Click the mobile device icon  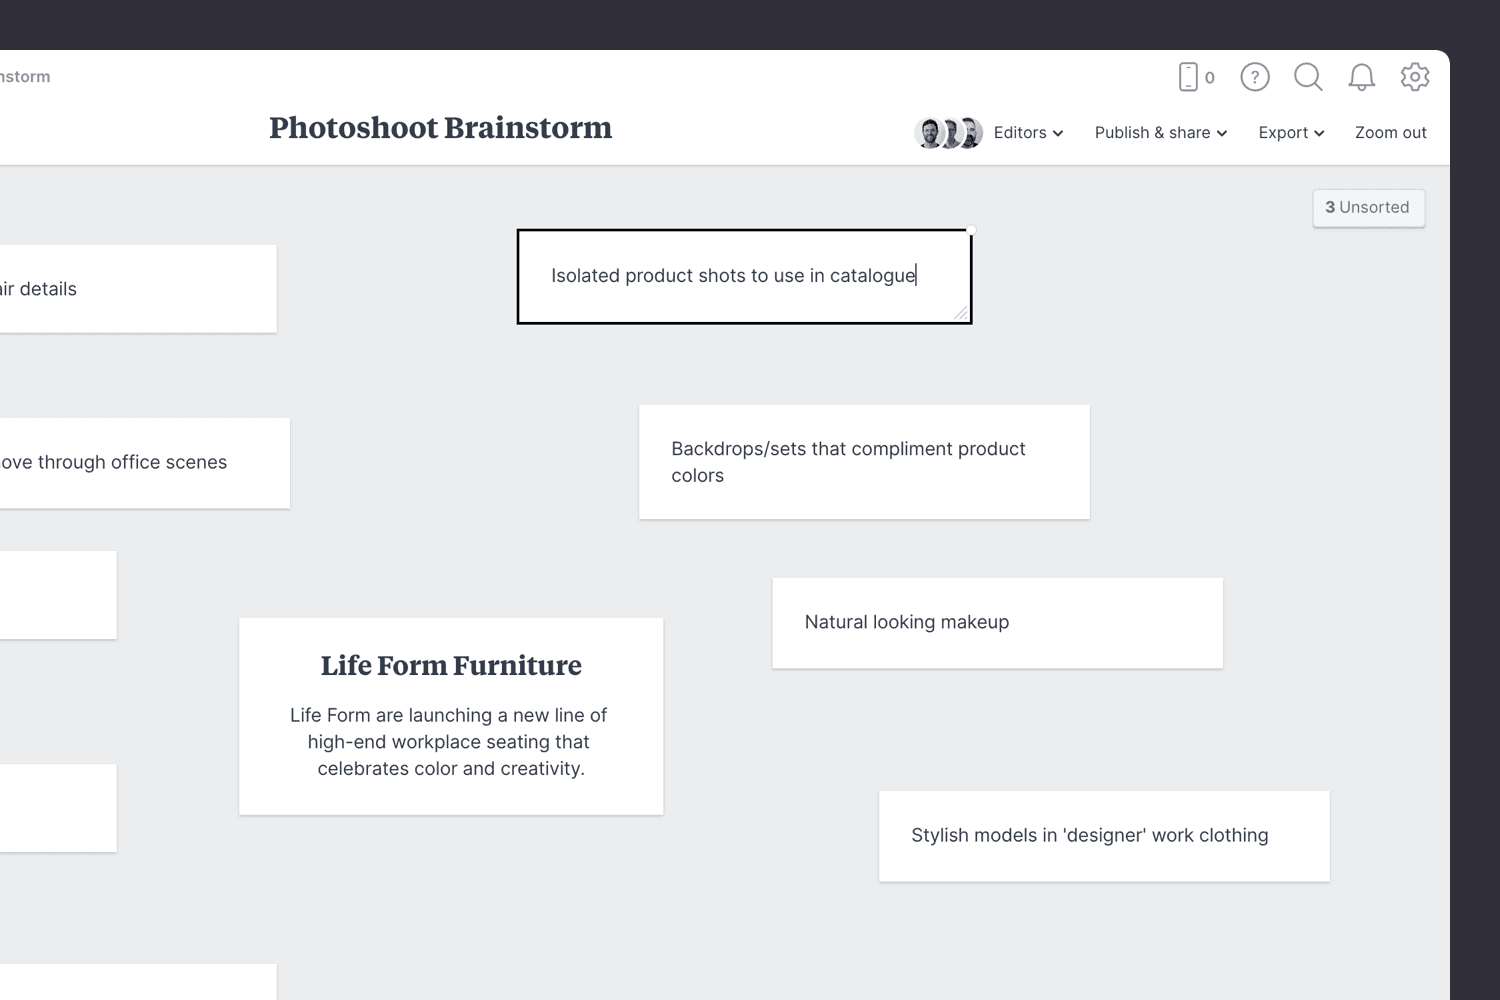click(1188, 77)
